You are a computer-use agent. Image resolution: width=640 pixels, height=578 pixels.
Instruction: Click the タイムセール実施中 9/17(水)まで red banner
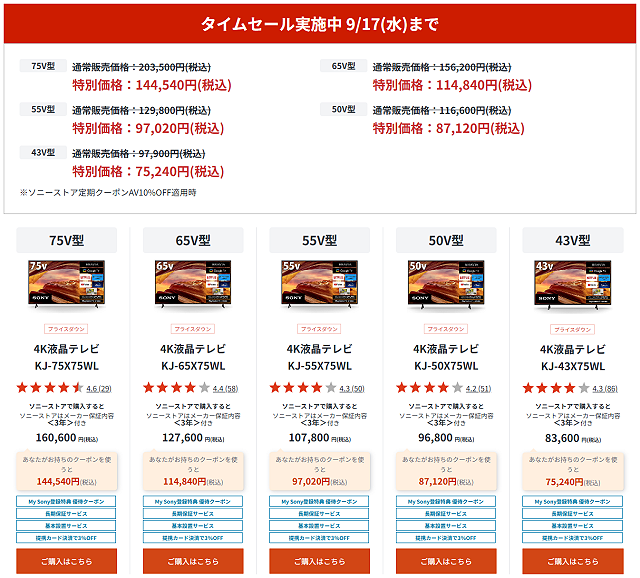point(320,24)
